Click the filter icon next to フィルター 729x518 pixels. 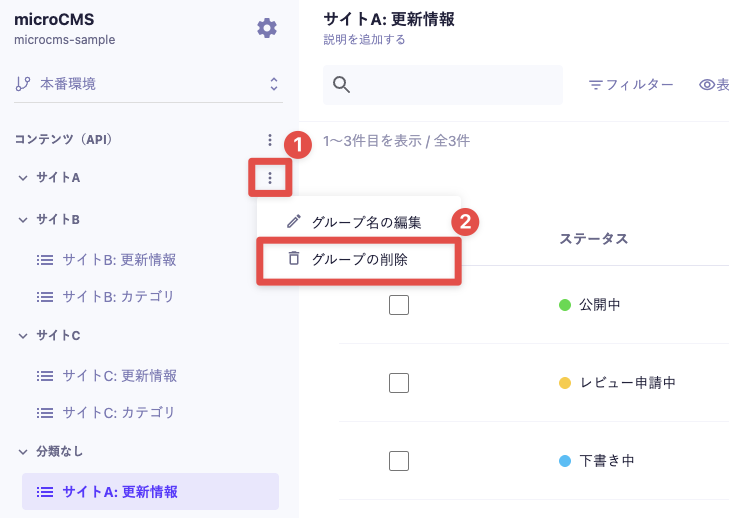[595, 85]
